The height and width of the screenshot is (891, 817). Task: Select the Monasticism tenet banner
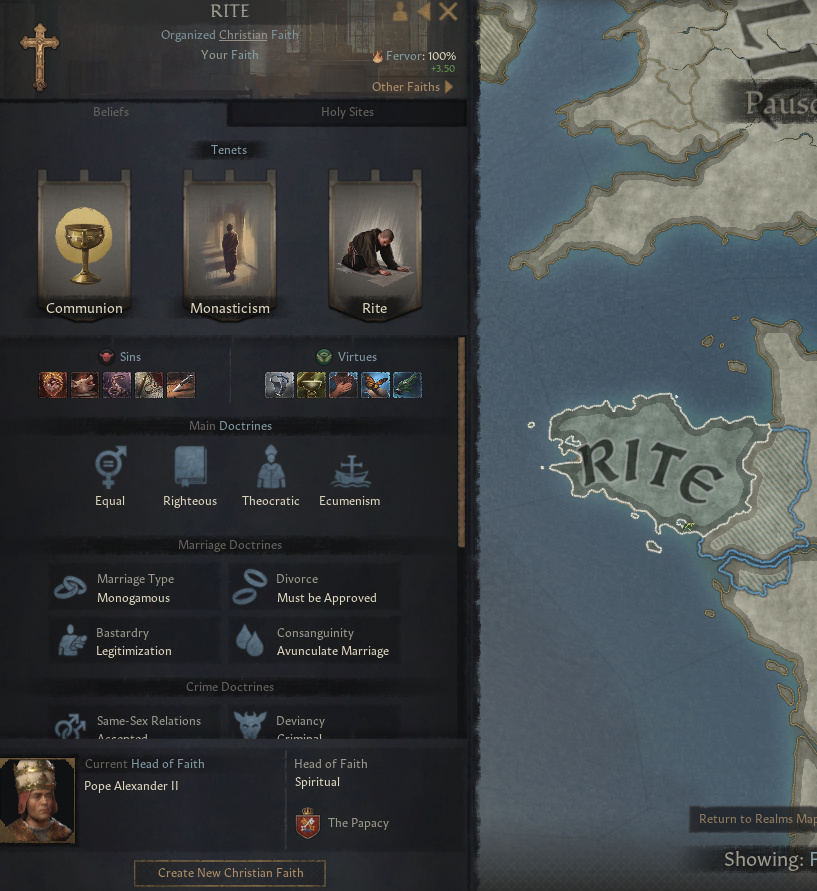[x=230, y=245]
